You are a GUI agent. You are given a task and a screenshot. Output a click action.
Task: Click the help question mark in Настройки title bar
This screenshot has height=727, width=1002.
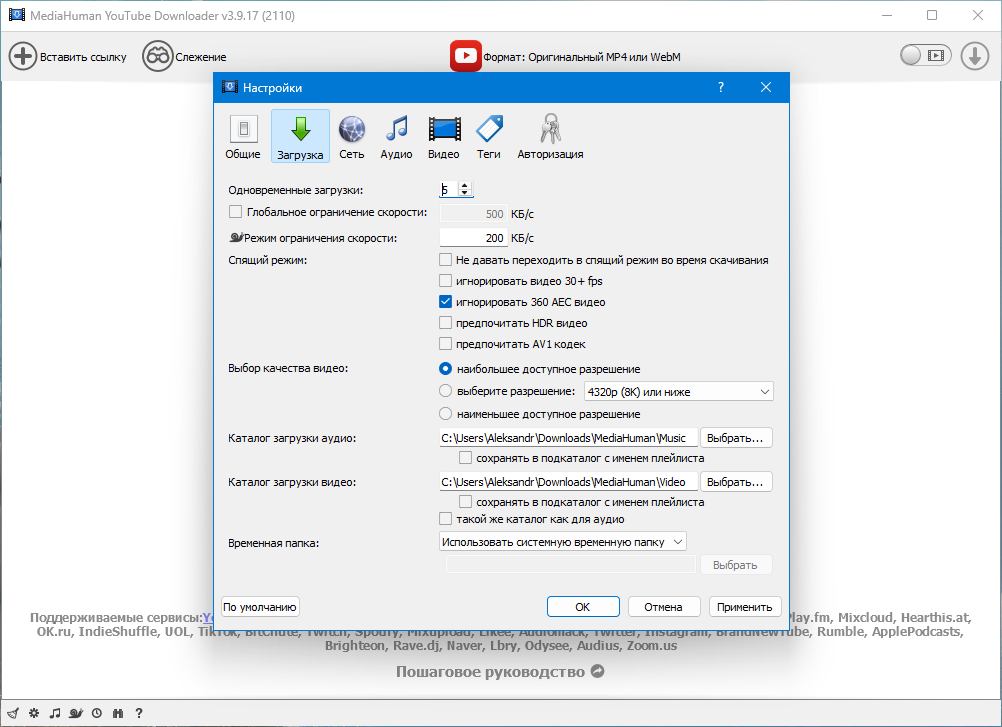pos(721,88)
